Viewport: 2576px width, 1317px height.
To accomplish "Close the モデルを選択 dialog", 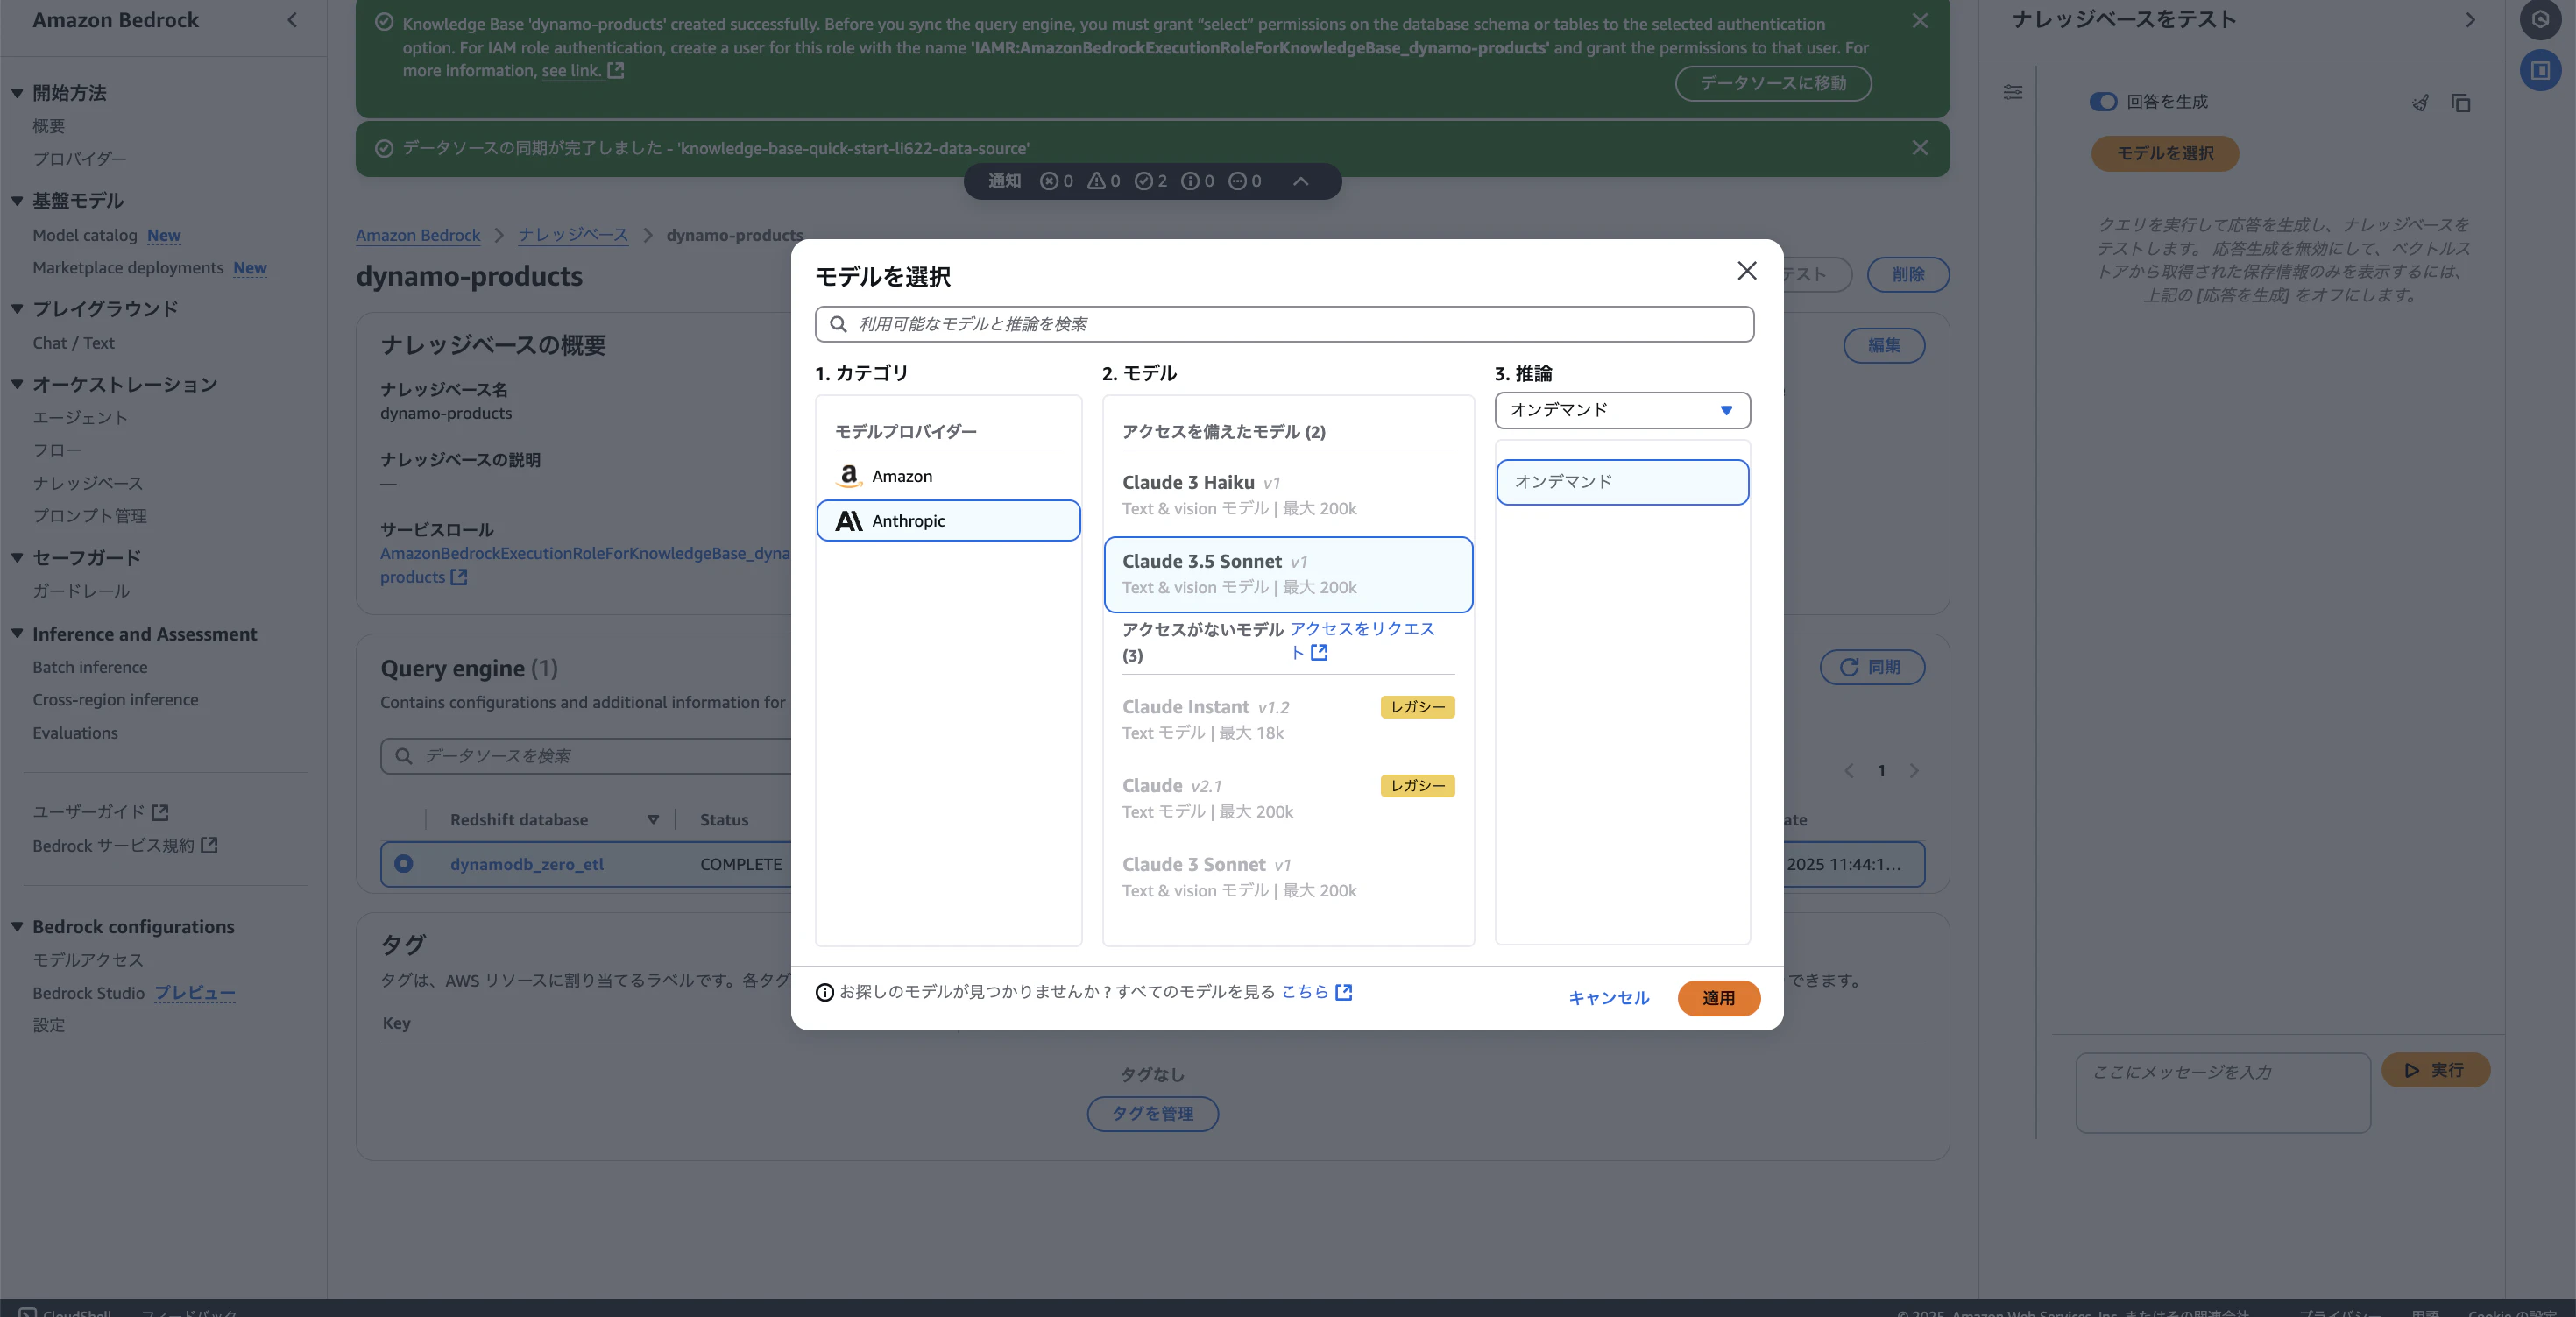I will [1746, 271].
